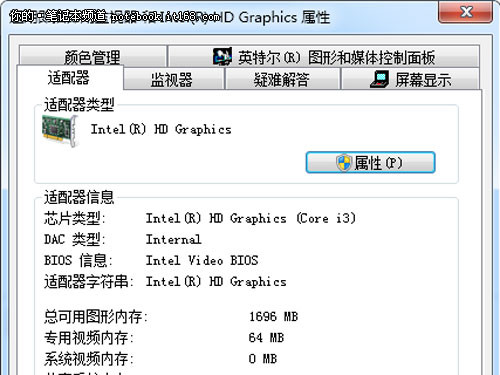Click the DAC type value Internal

(x=173, y=239)
